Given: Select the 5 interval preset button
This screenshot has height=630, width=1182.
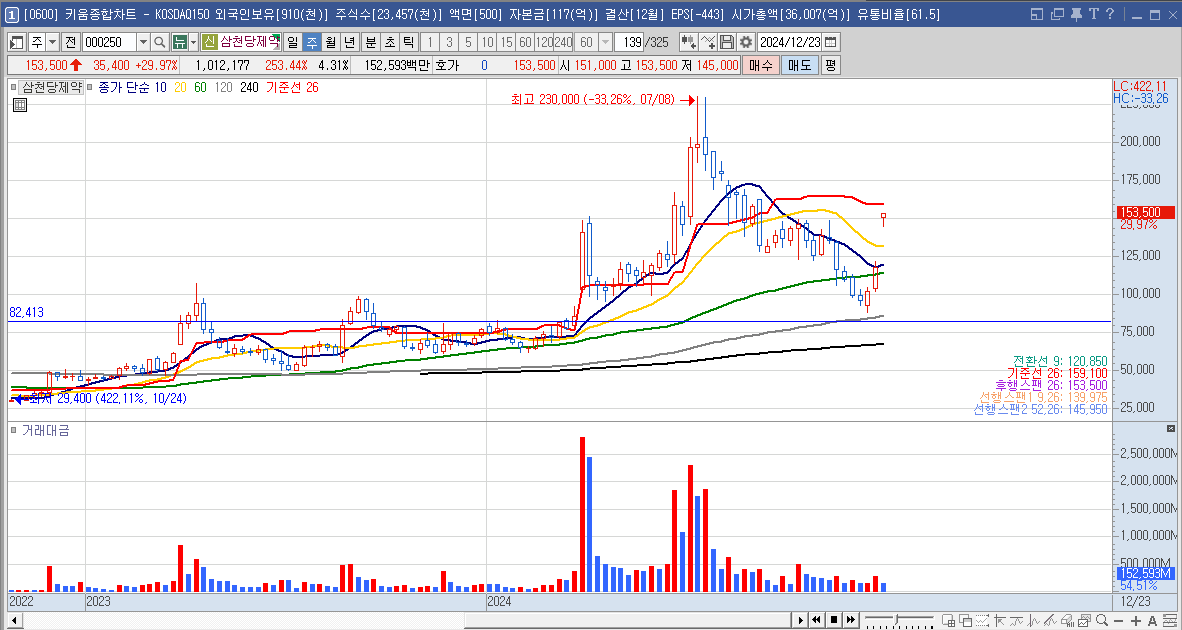Looking at the screenshot, I should tap(467, 42).
